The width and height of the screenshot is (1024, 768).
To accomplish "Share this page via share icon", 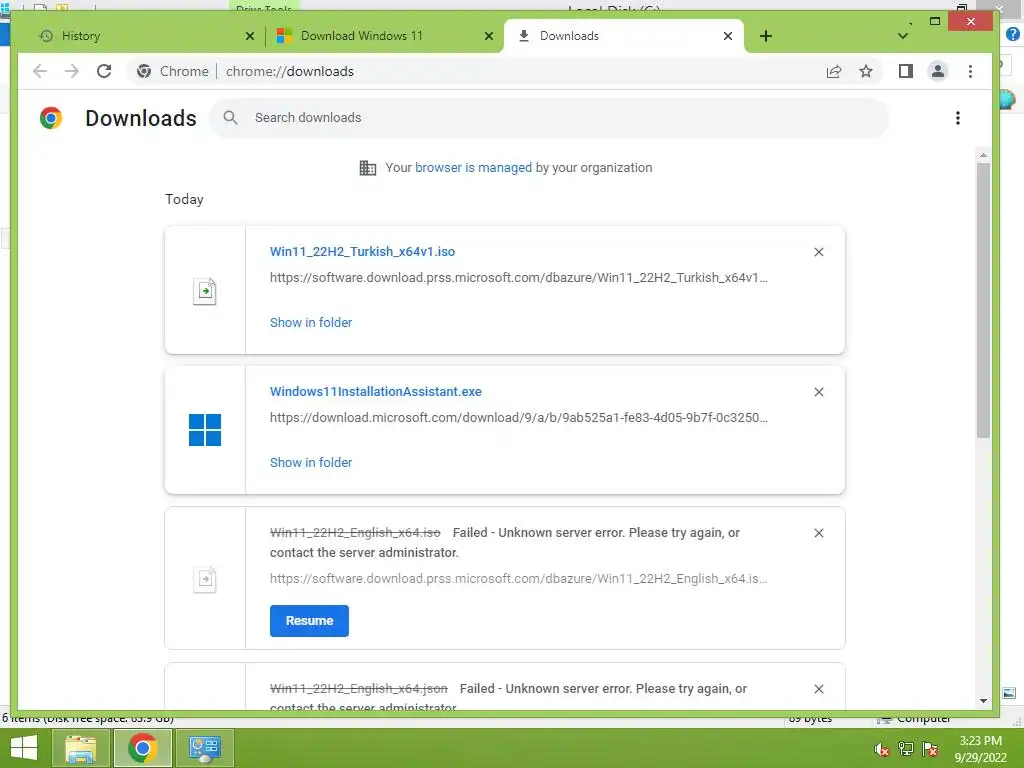I will pos(834,71).
